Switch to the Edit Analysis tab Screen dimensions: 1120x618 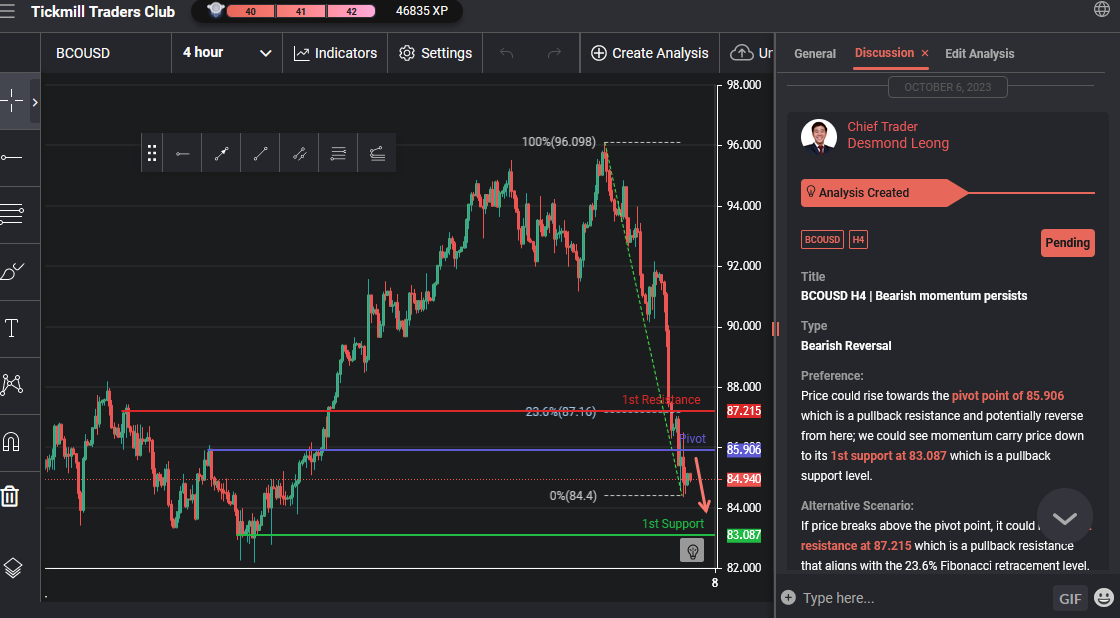[979, 54]
